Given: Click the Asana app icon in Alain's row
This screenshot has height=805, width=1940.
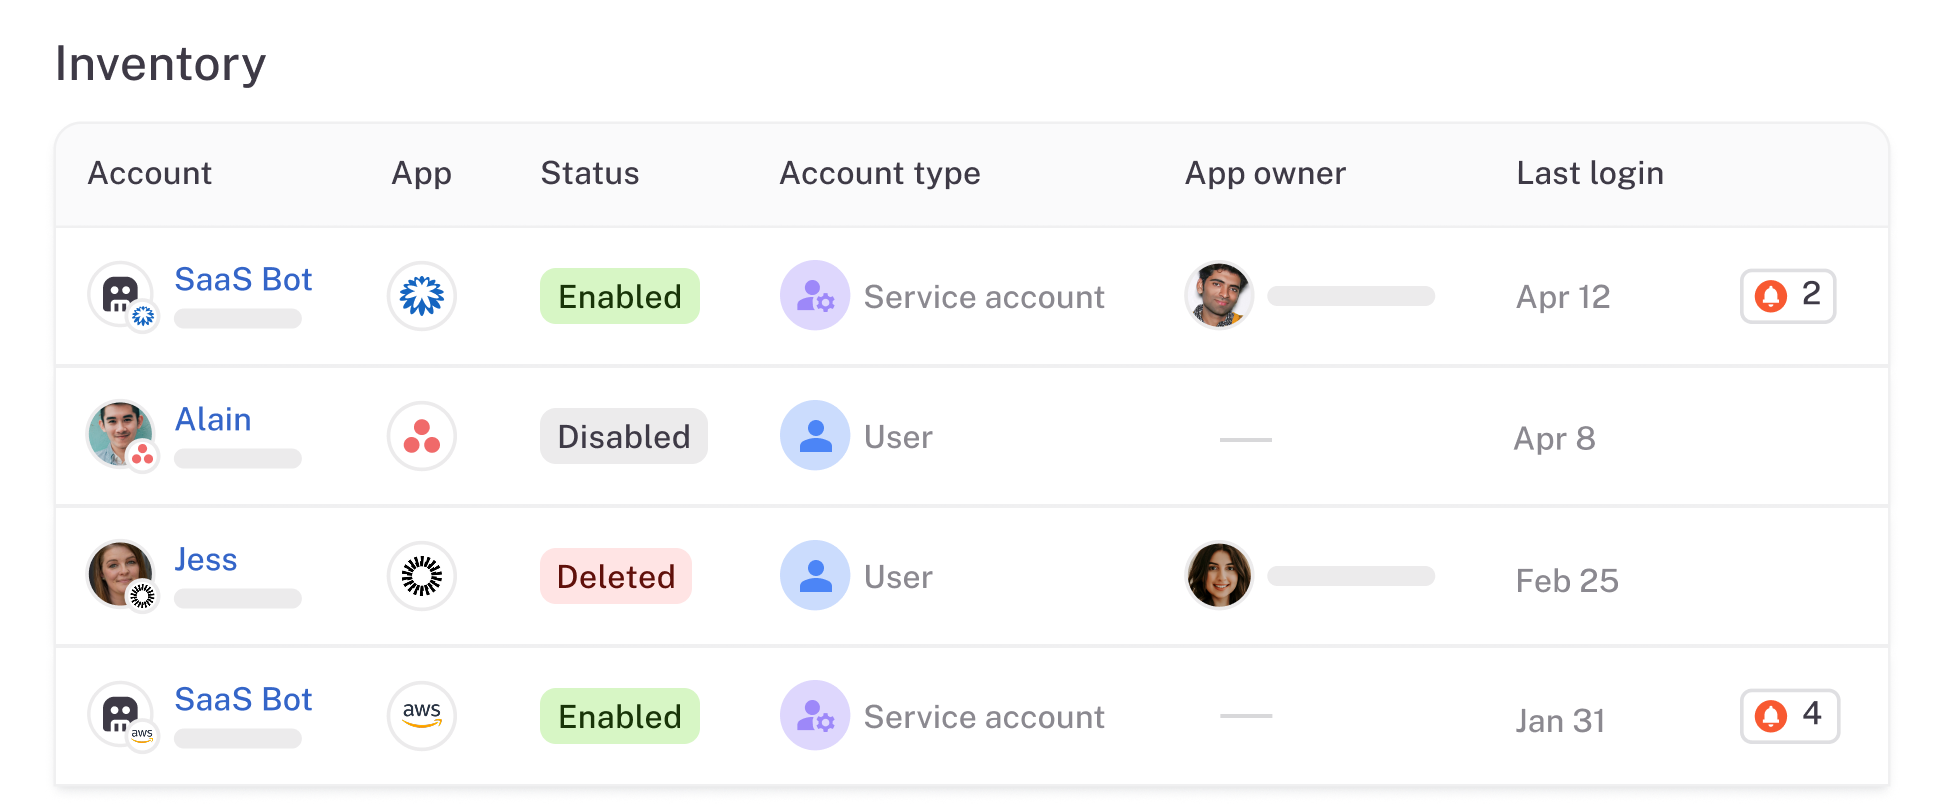Looking at the screenshot, I should click(x=421, y=436).
